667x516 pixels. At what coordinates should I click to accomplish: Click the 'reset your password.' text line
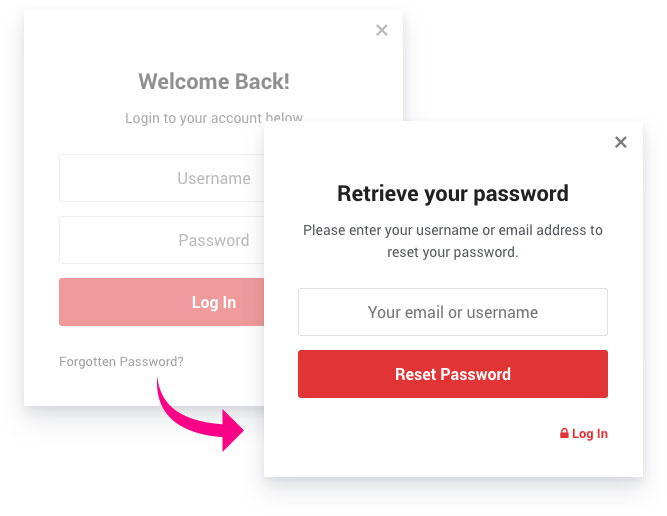coord(452,252)
